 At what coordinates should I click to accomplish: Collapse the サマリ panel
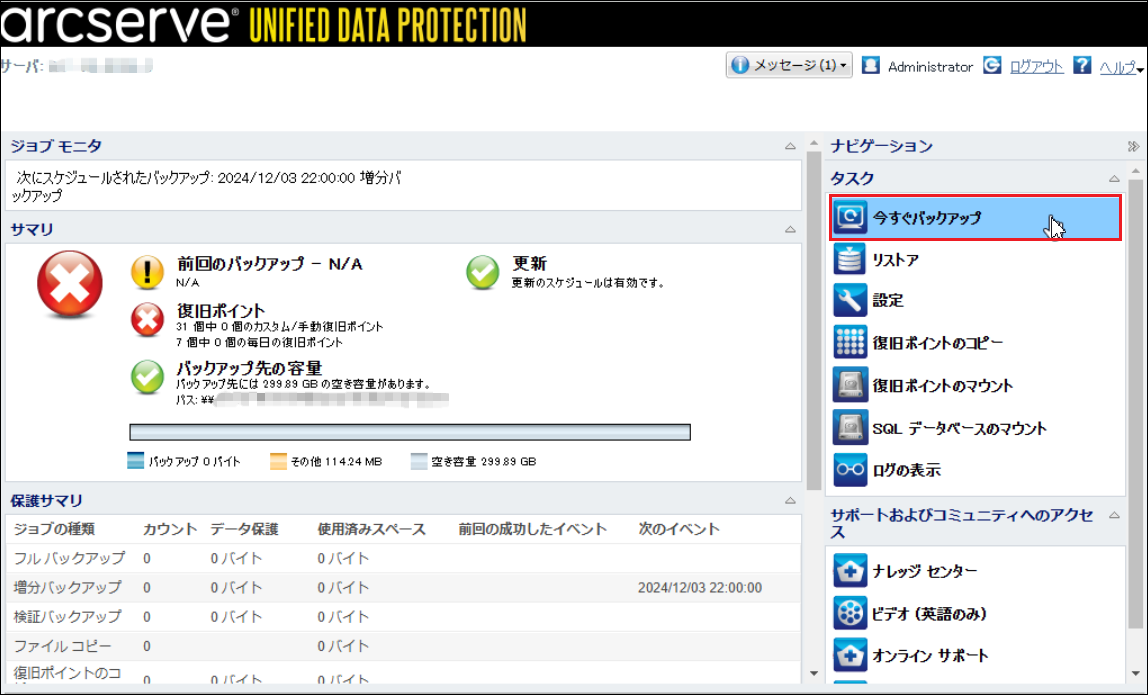[x=790, y=229]
